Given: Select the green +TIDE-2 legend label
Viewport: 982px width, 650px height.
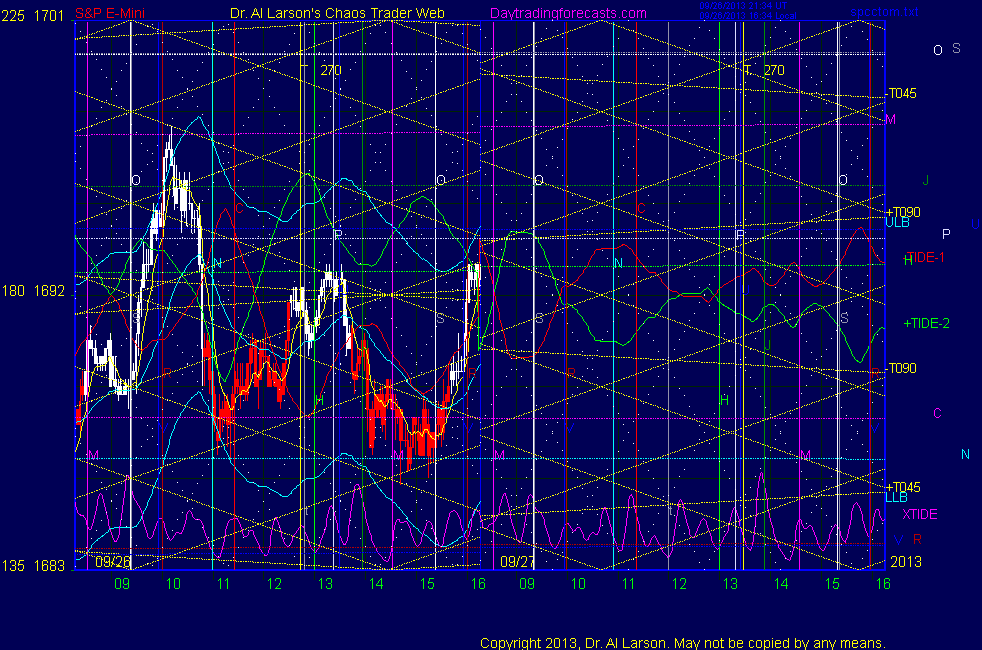Looking at the screenshot, I should (927, 323).
